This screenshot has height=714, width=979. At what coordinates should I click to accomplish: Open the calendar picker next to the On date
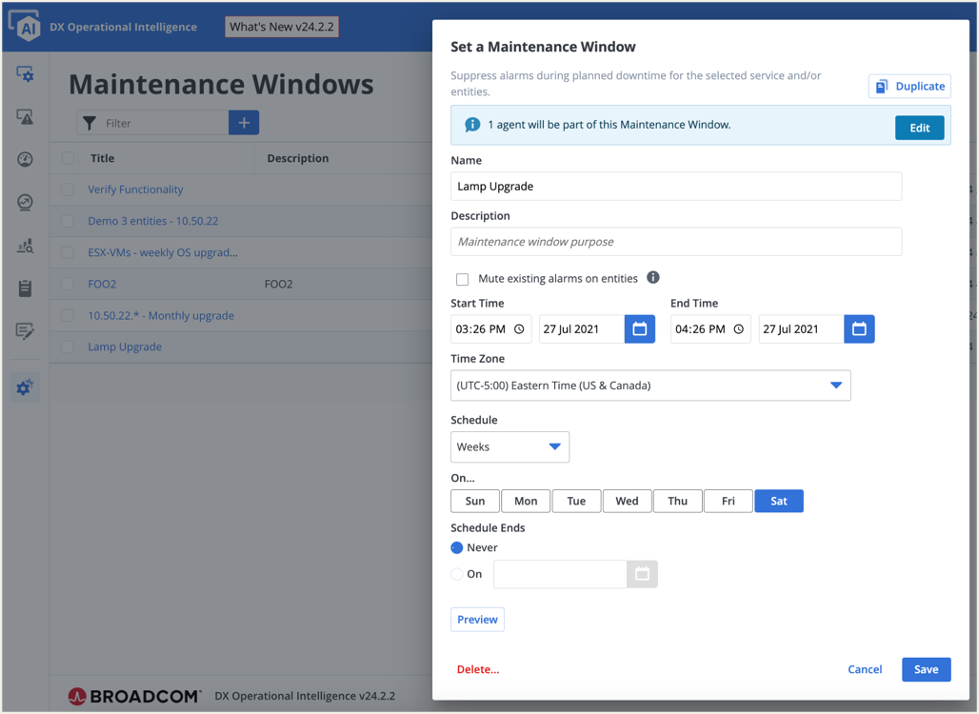click(641, 574)
